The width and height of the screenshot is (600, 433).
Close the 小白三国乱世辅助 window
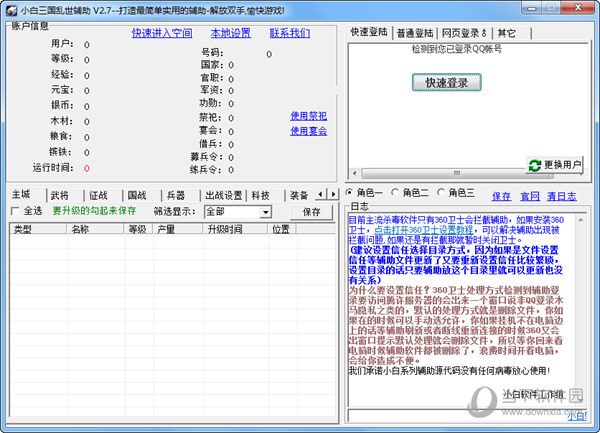tap(579, 8)
